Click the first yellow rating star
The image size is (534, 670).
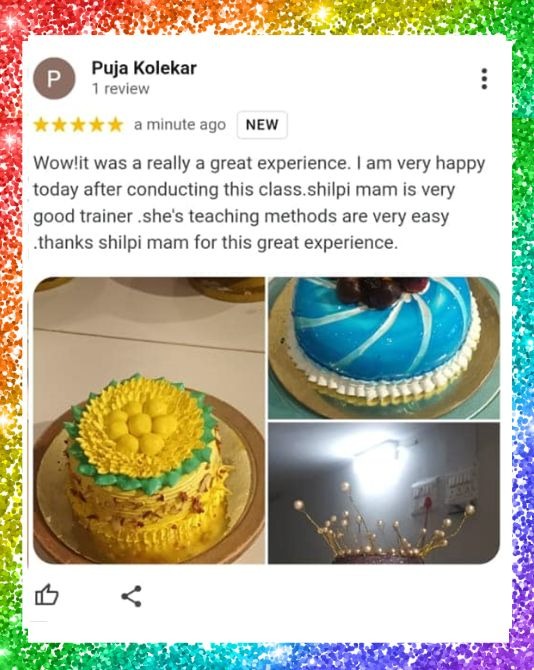coord(41,125)
